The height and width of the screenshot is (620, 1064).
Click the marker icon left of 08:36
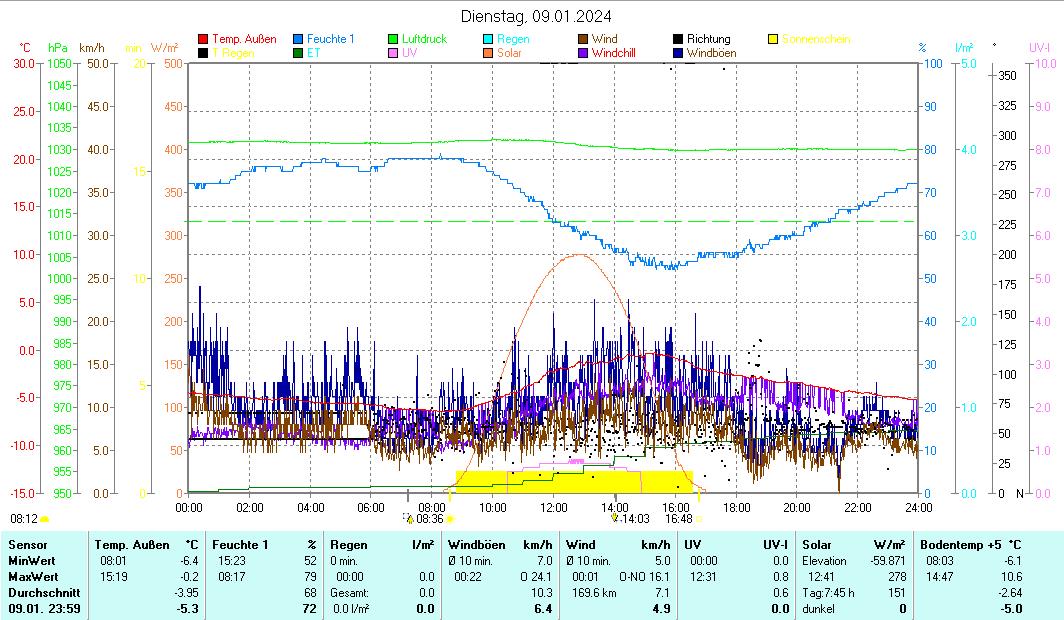pyautogui.click(x=409, y=518)
